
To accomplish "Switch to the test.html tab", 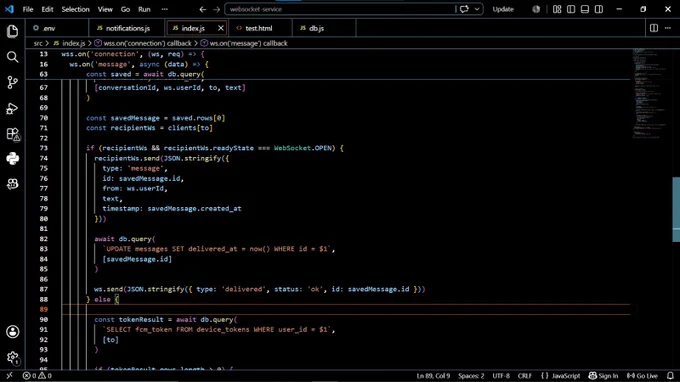I will (259, 28).
